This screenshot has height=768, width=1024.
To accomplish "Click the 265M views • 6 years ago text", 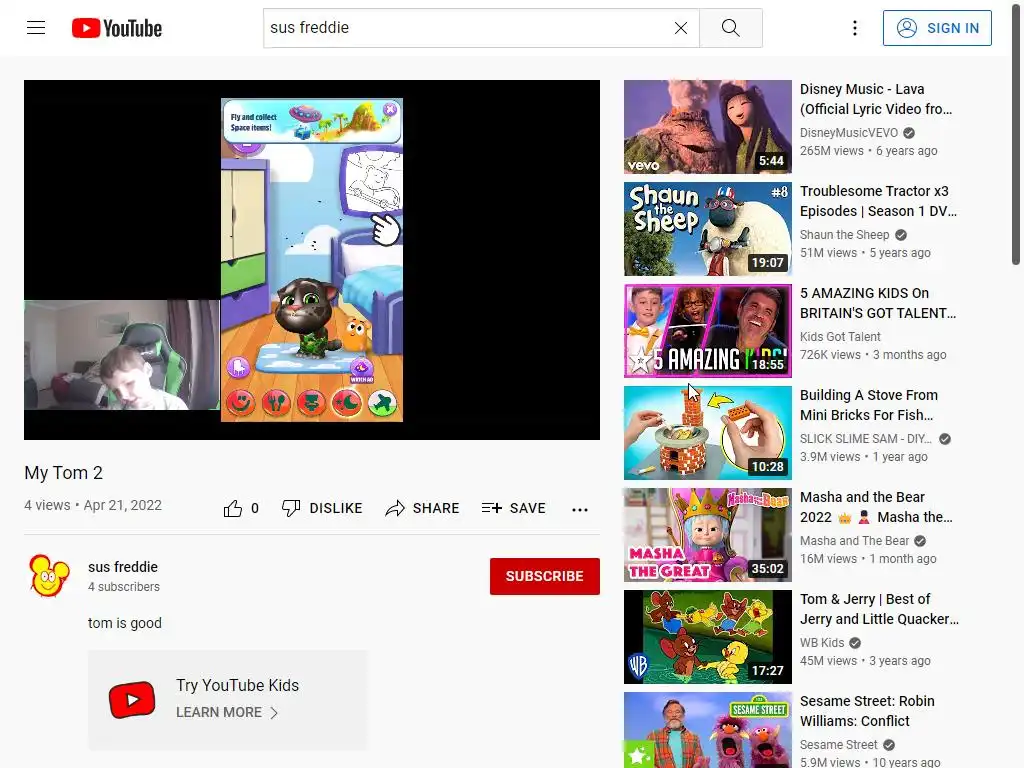I will (869, 151).
